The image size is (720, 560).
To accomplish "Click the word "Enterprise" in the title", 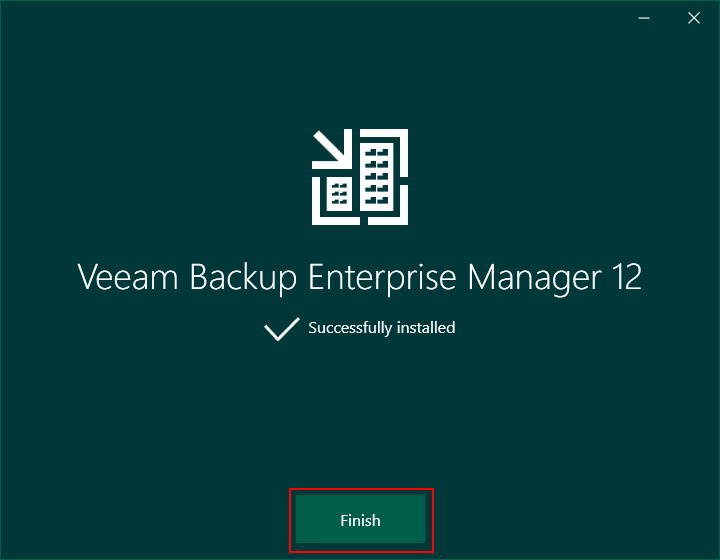I will (382, 278).
